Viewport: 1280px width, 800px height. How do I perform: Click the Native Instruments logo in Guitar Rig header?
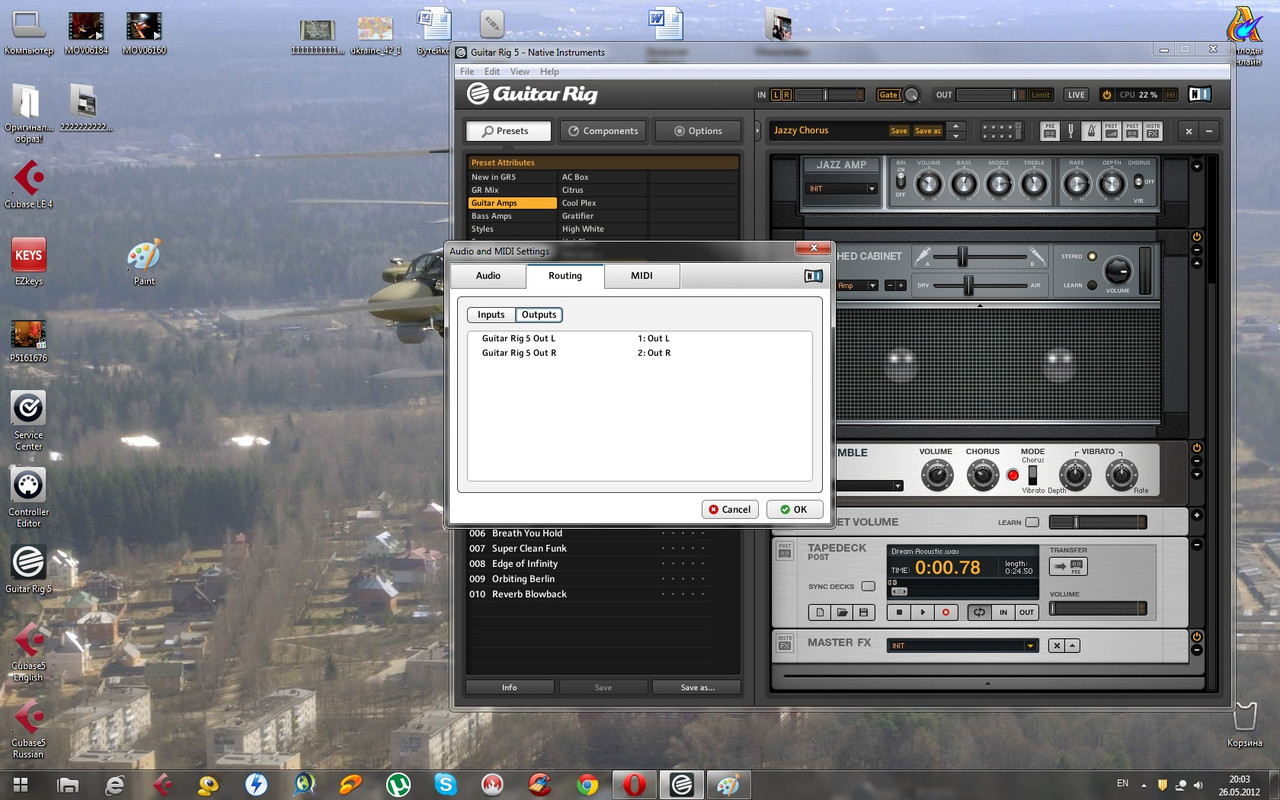tap(1201, 94)
